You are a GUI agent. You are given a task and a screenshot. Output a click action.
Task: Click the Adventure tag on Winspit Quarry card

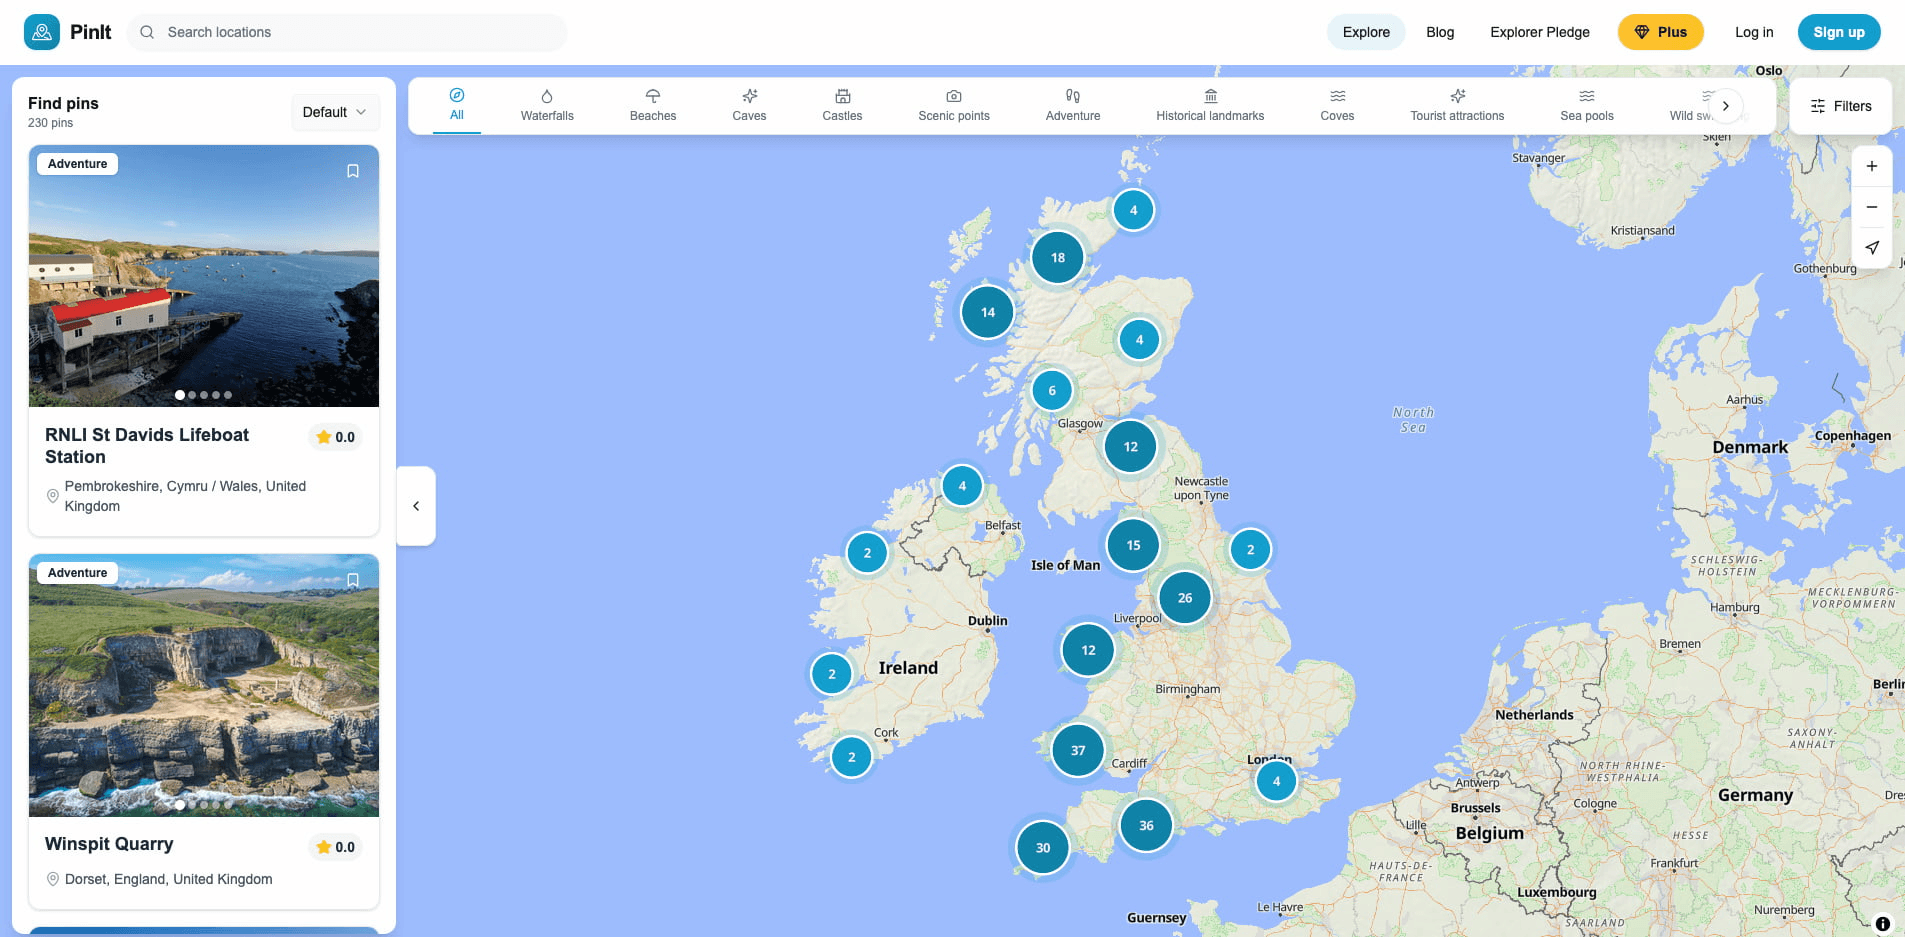click(78, 573)
